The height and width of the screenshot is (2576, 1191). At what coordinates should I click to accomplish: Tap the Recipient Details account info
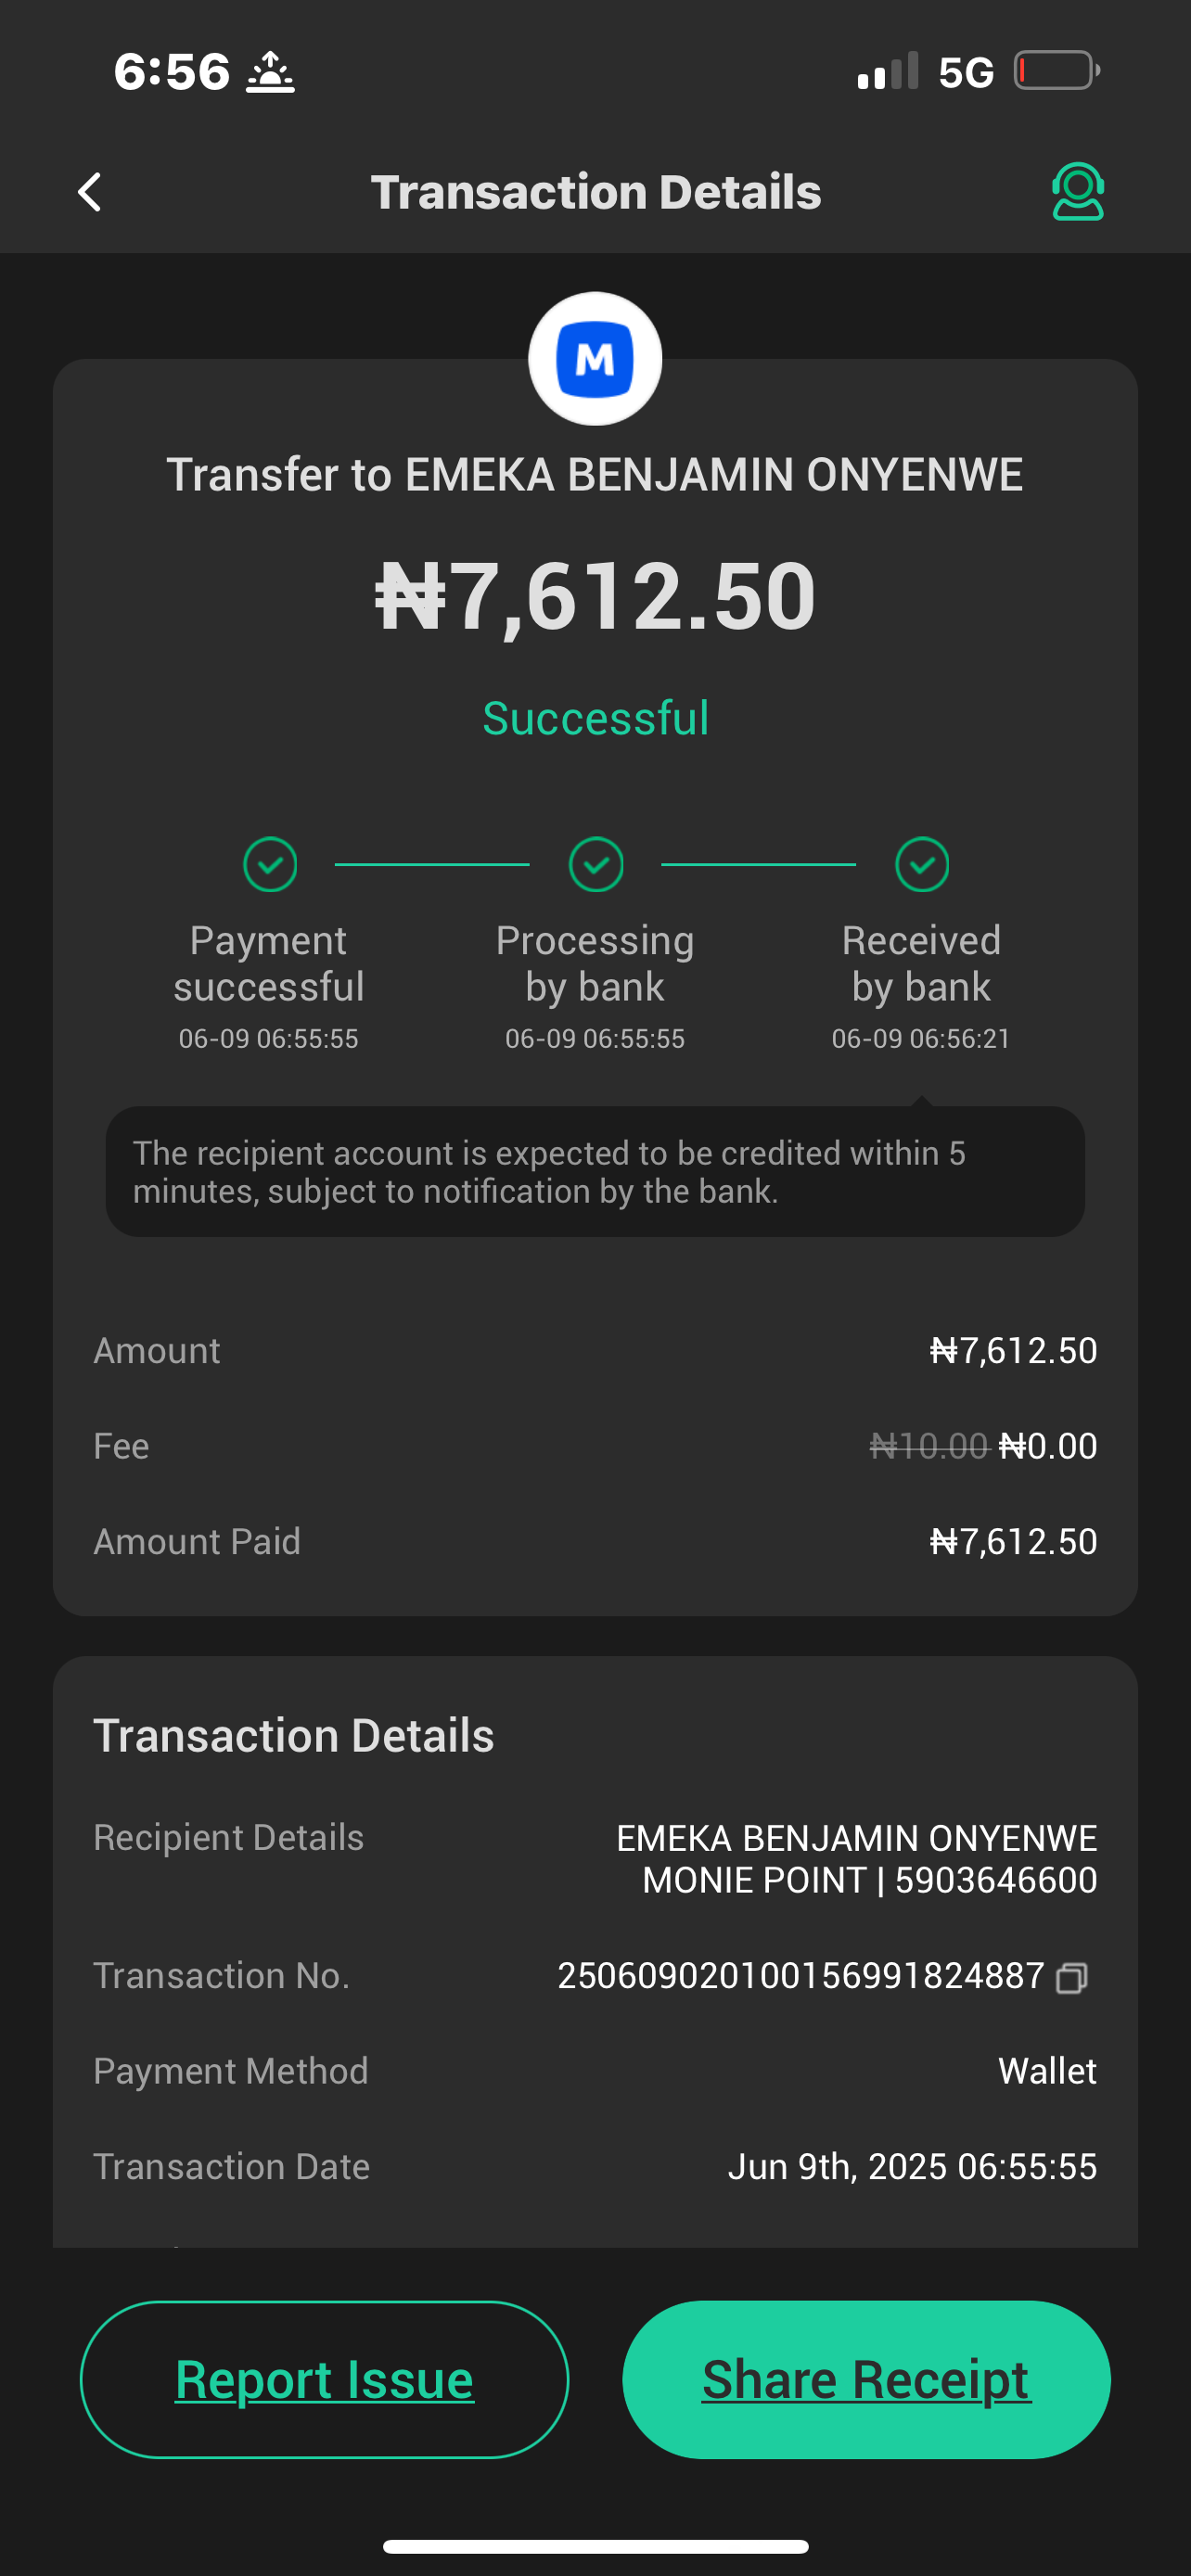[x=856, y=1859]
